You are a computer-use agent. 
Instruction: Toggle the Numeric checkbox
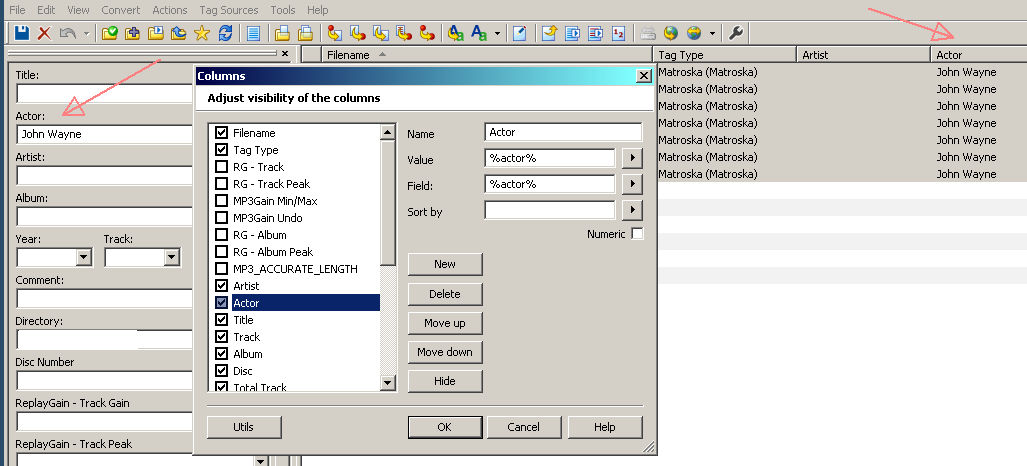point(637,233)
